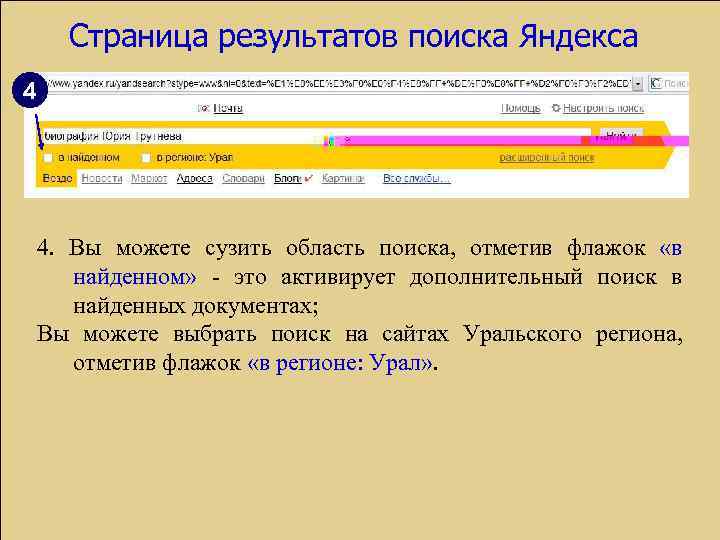Select the Везде tab
This screenshot has height=540, width=720.
click(x=57, y=178)
